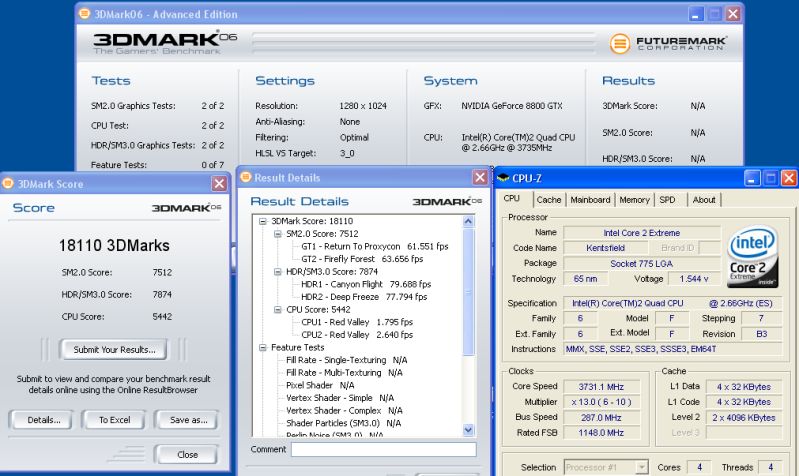The height and width of the screenshot is (476, 799).
Task: Click the Result Details scroll down arrow
Action: pos(468,430)
